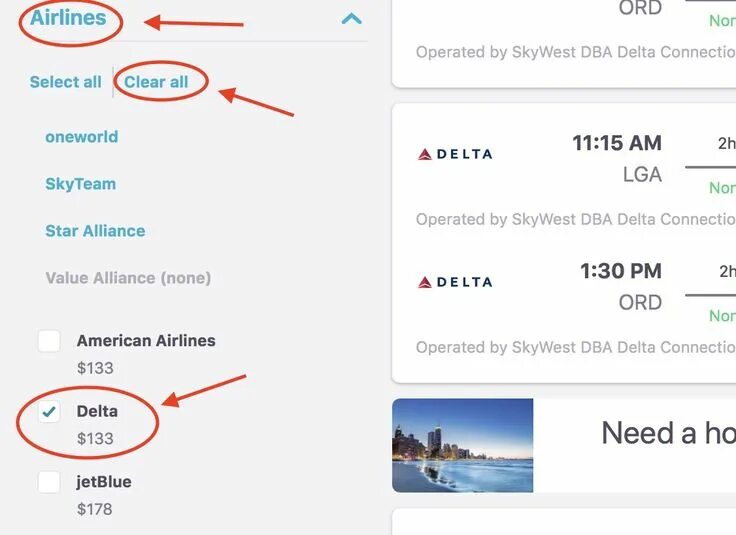The image size is (736, 535).
Task: Filter by SkyTeam alliance
Action: click(x=80, y=184)
